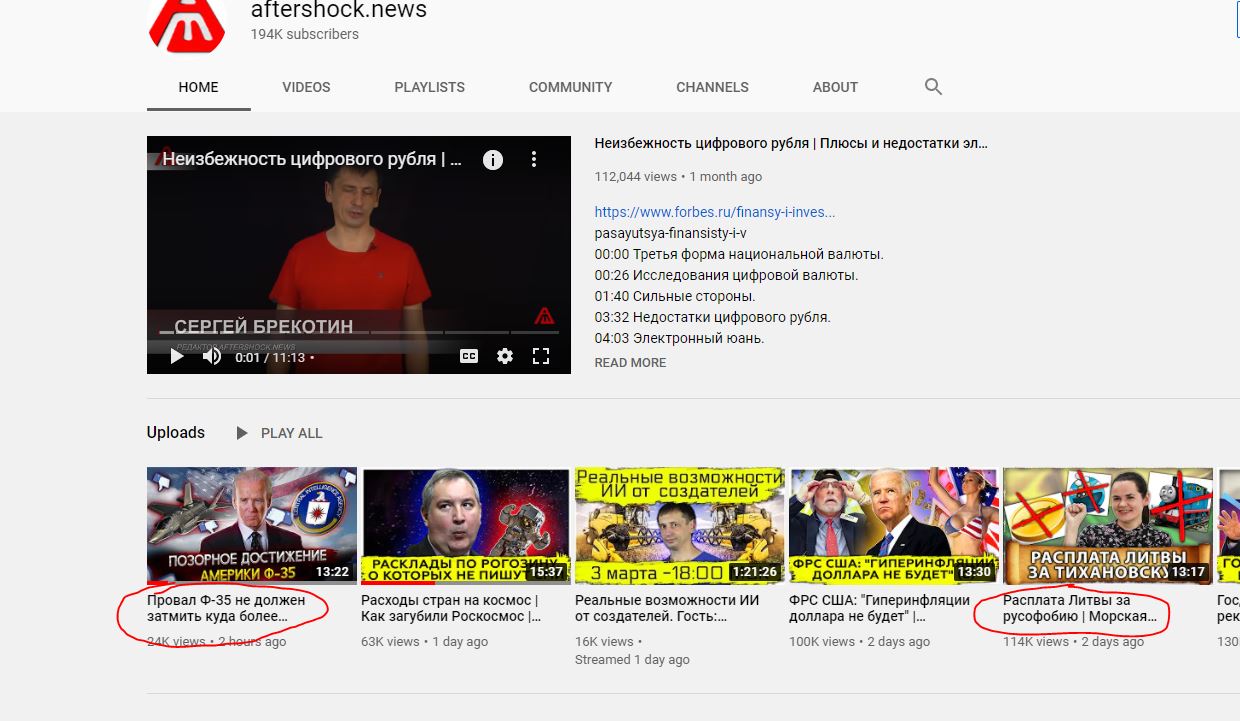The width and height of the screenshot is (1240, 721).
Task: Open the channel search magnifier icon
Action: coord(934,87)
